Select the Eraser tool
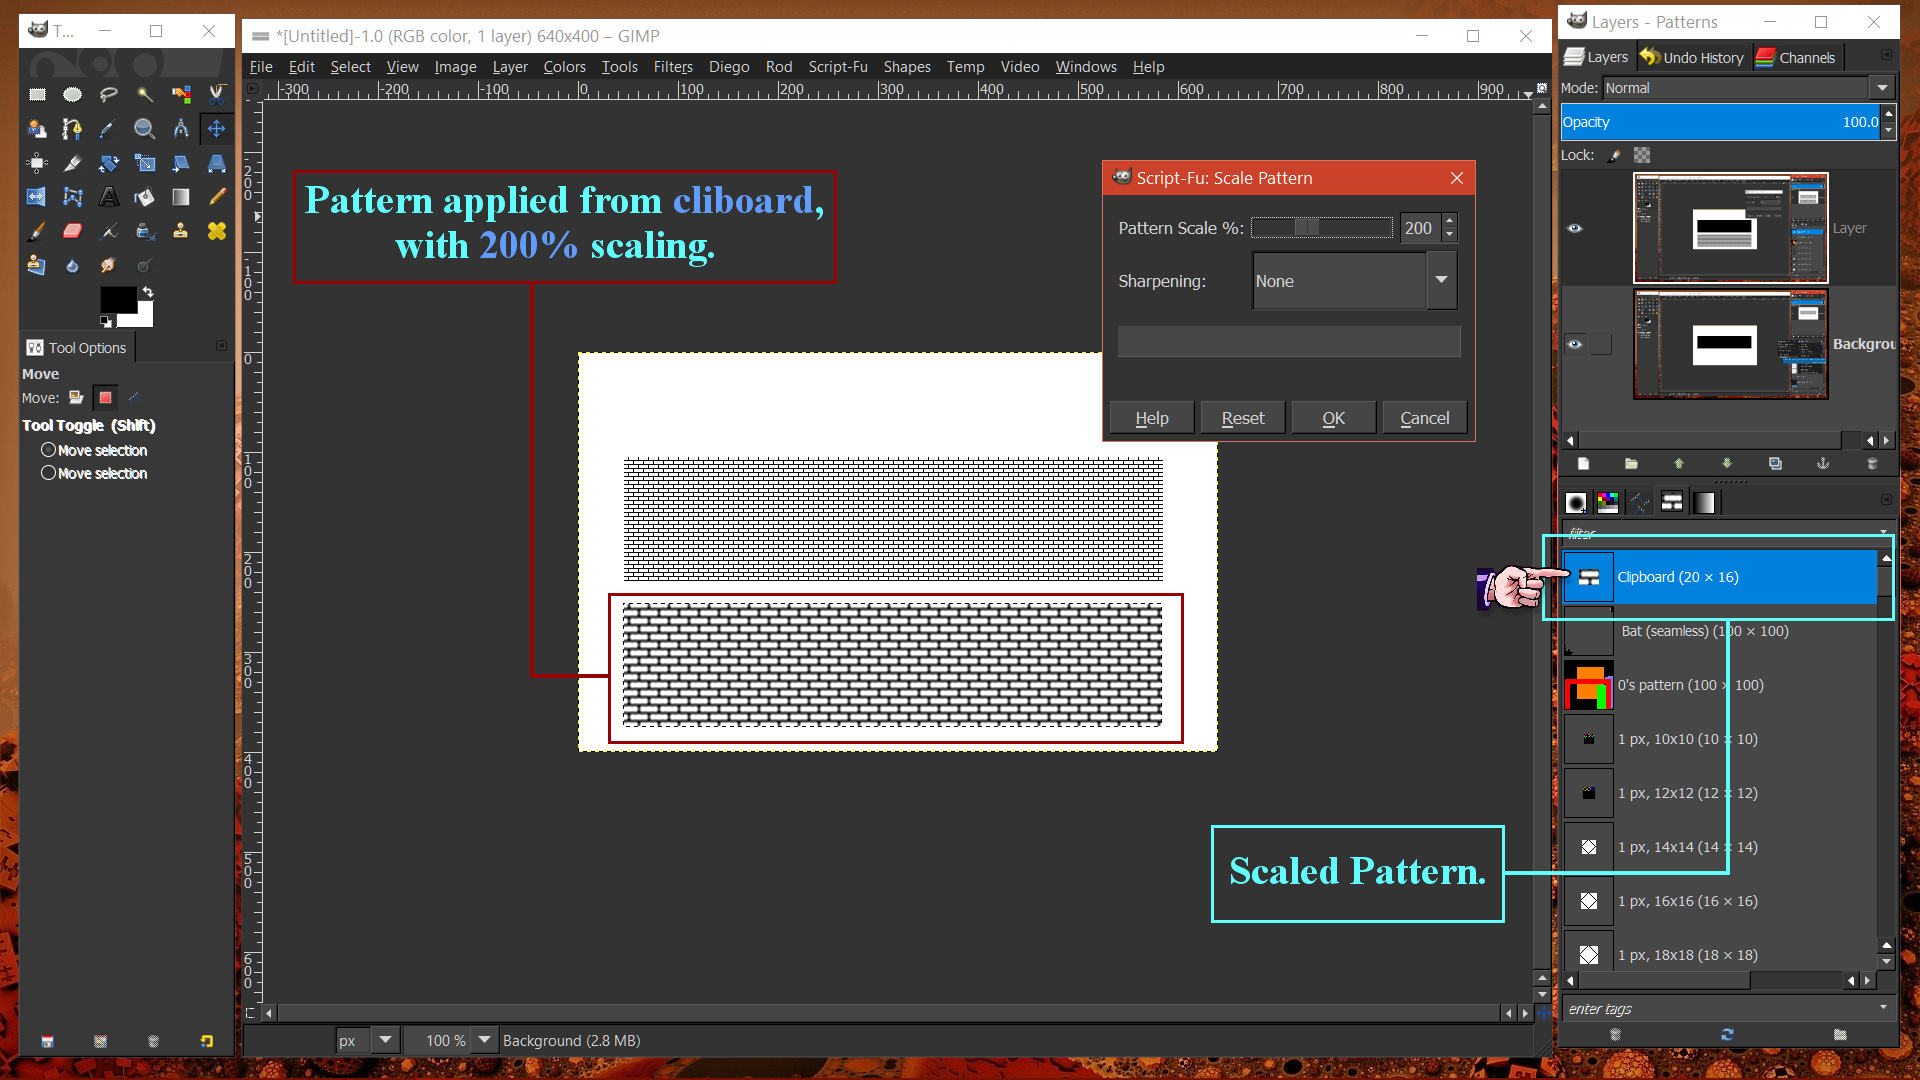The height and width of the screenshot is (1080, 1920). coord(72,231)
